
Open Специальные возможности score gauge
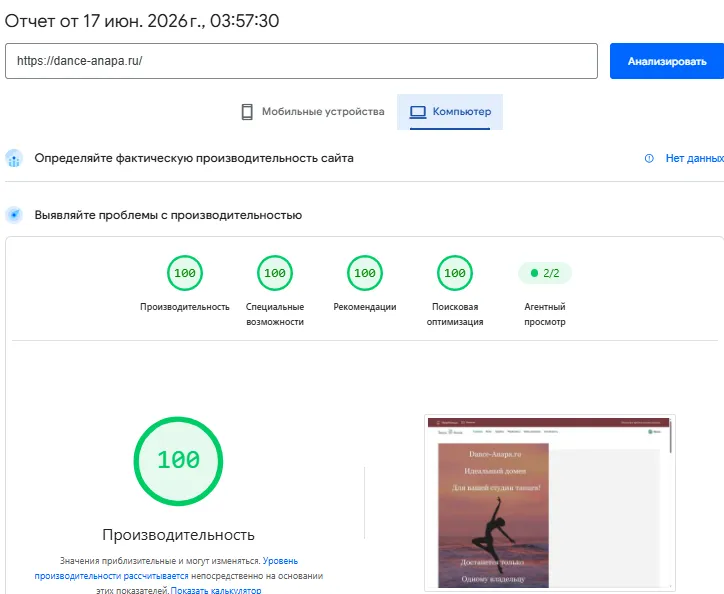coord(275,273)
